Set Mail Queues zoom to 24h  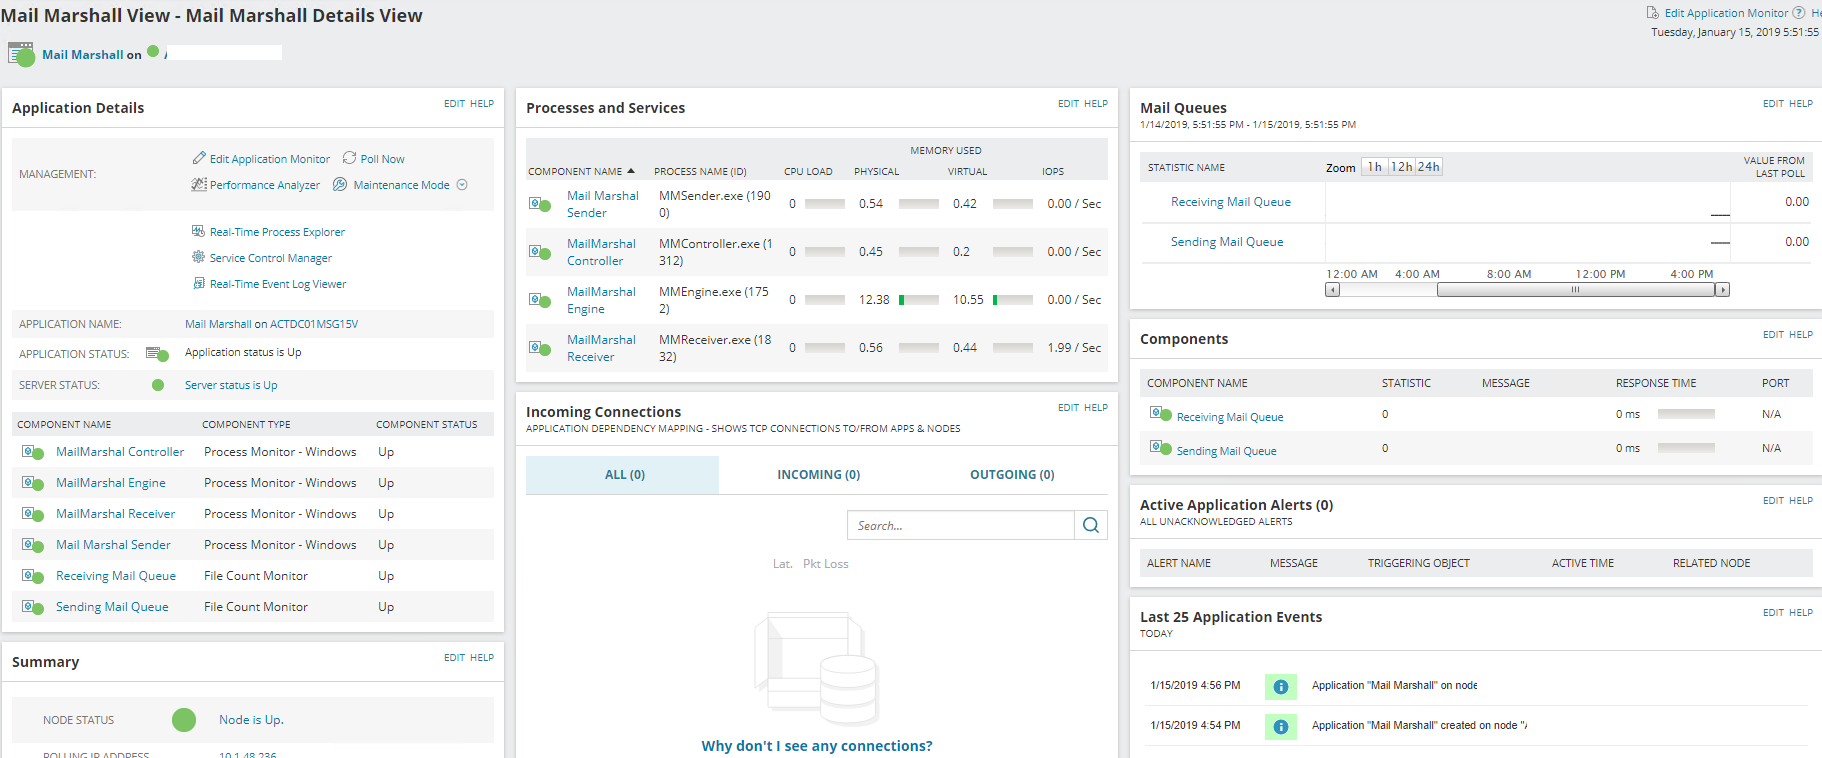pos(1428,167)
